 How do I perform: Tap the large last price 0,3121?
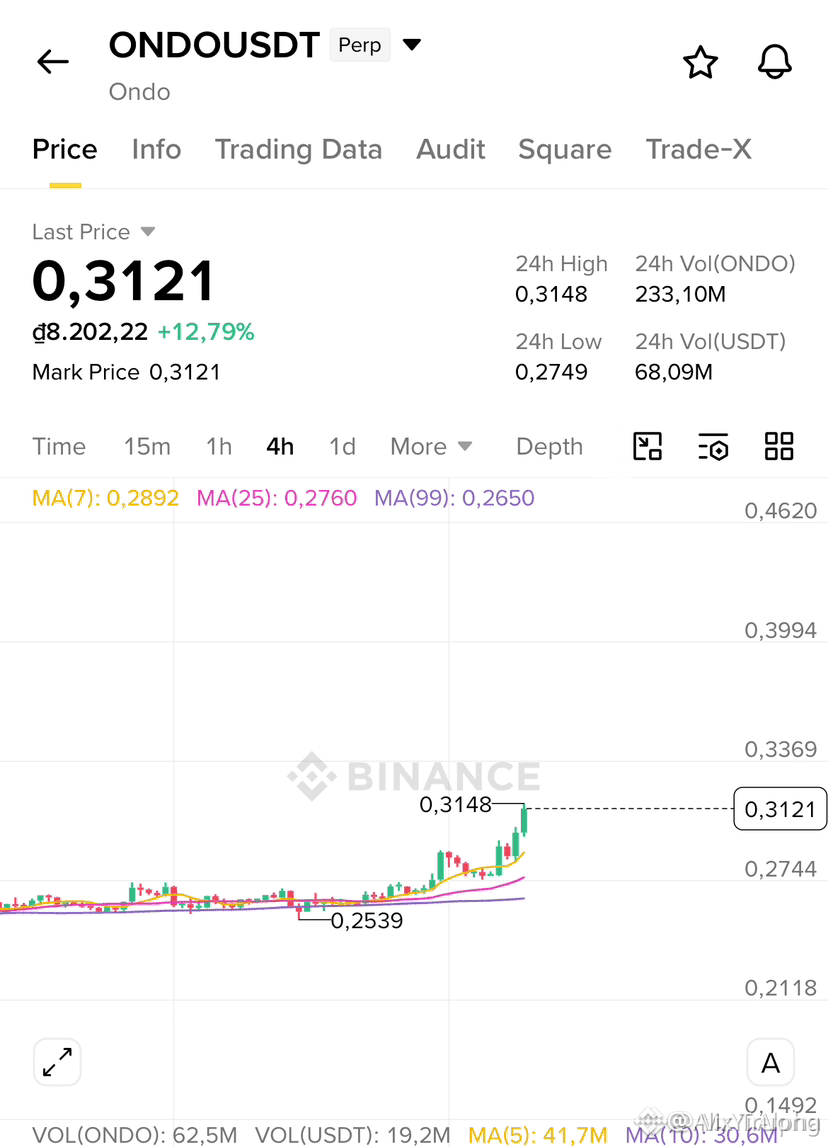click(124, 281)
